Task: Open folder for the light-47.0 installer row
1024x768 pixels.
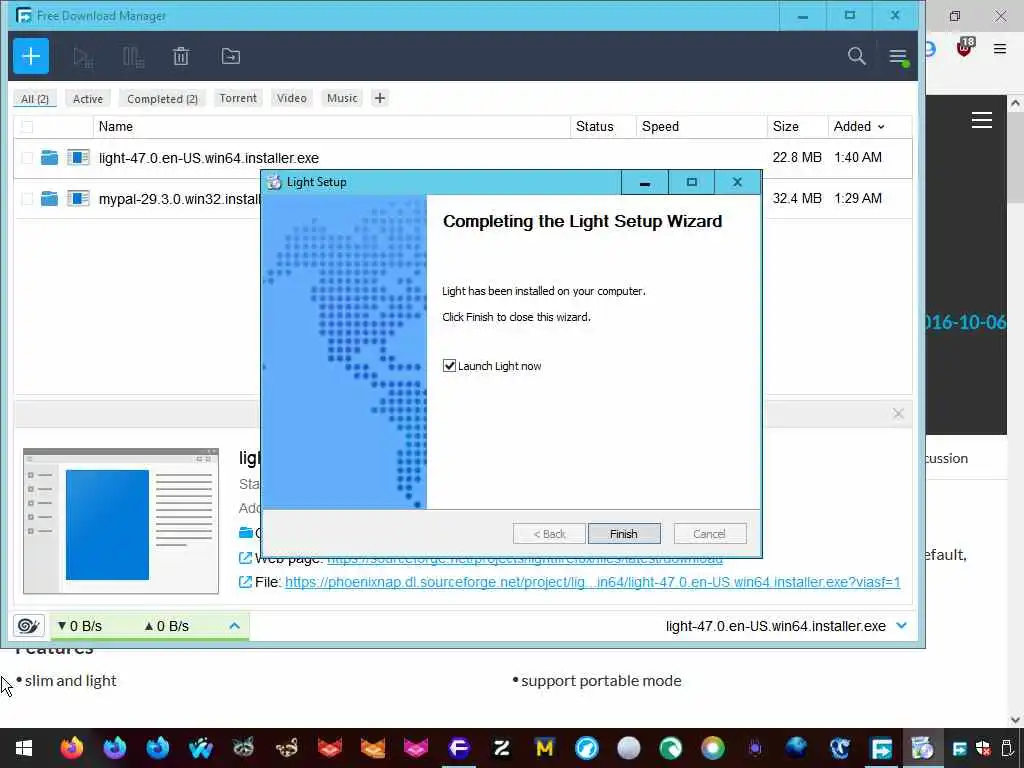Action: pyautogui.click(x=50, y=157)
